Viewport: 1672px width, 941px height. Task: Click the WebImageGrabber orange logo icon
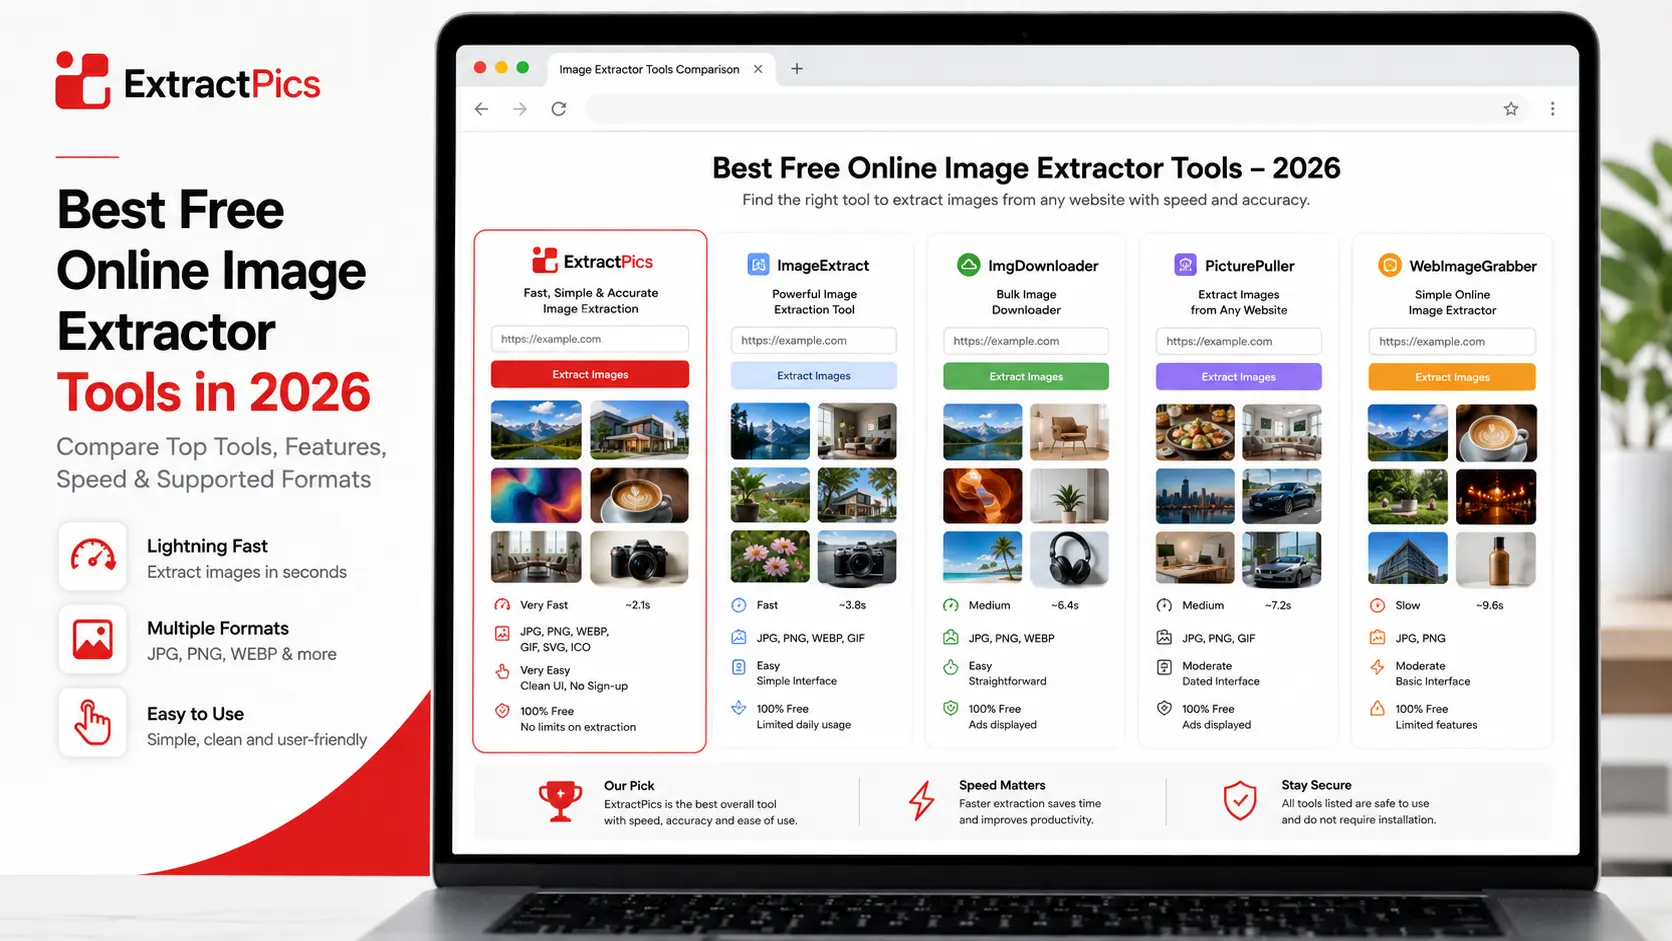click(x=1390, y=265)
